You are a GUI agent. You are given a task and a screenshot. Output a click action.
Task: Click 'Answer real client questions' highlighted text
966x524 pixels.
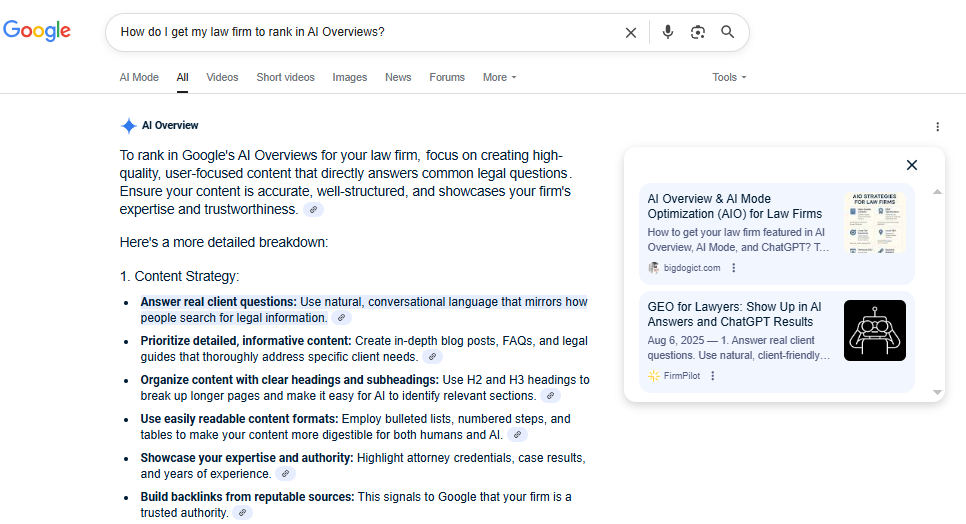219,302
